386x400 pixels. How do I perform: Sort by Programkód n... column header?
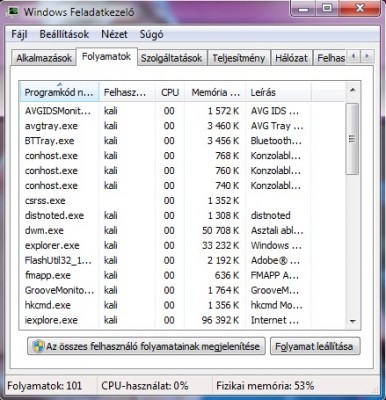pos(59,92)
